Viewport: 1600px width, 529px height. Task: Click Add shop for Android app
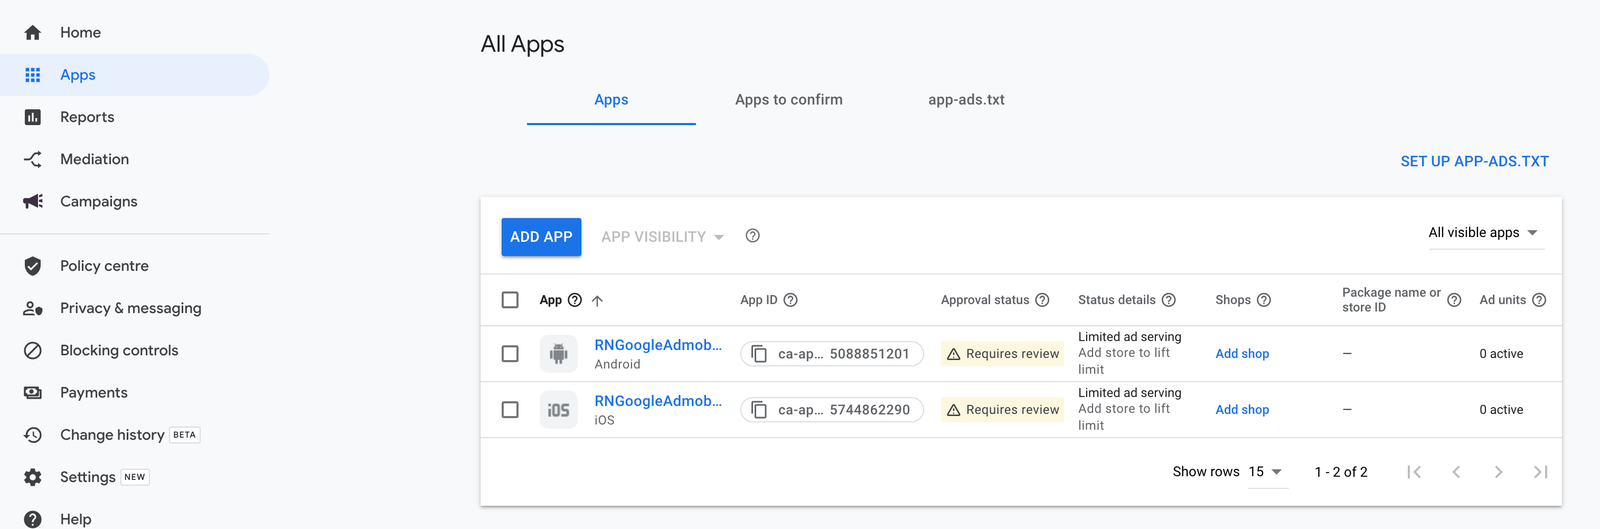[1242, 354]
